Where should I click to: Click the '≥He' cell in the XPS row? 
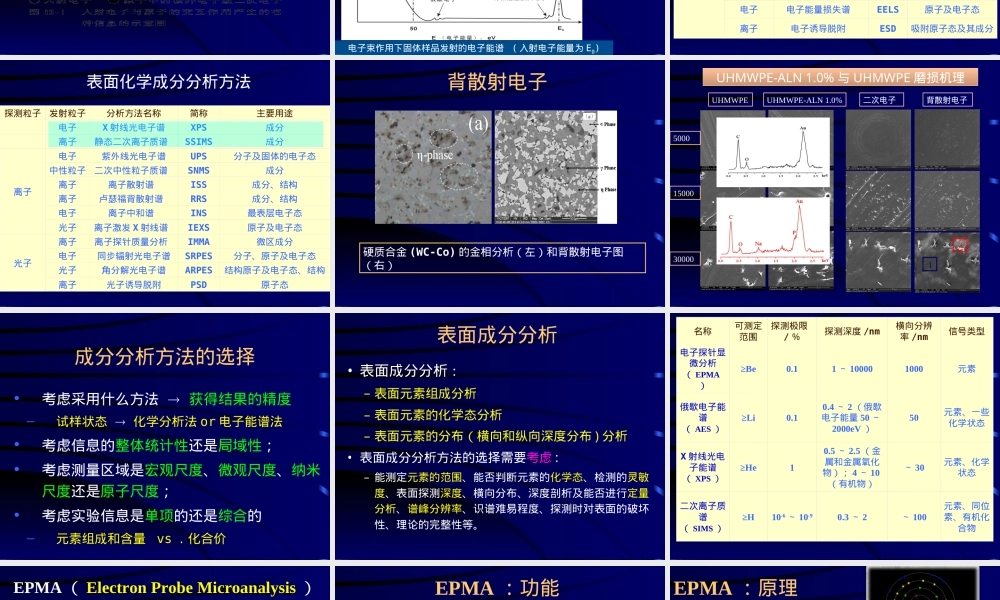747,468
